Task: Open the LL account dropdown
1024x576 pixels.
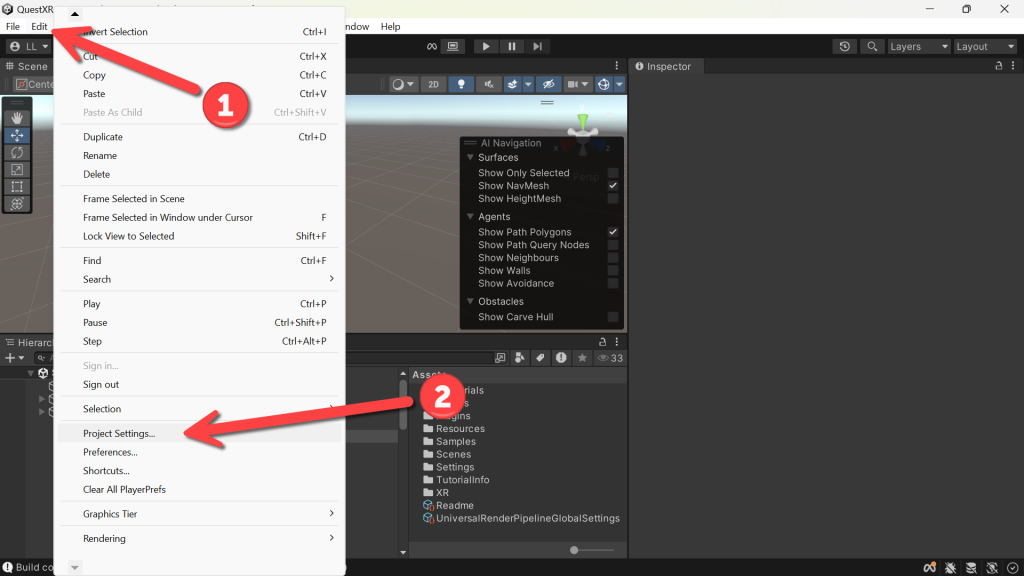Action: [29, 46]
